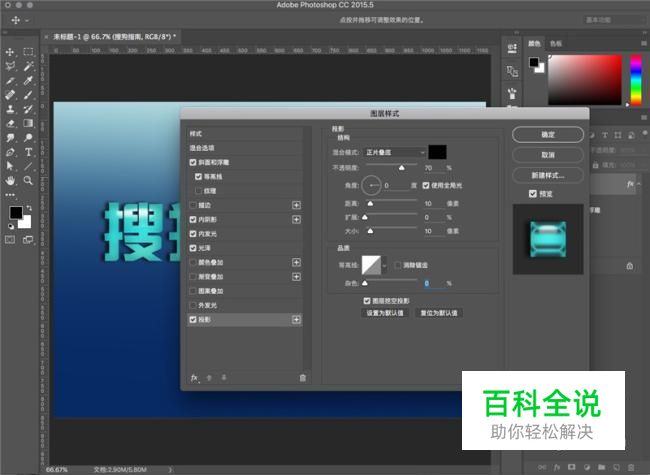The image size is (650, 475).
Task: Reset default foreground and background colors icon
Action: point(11,226)
